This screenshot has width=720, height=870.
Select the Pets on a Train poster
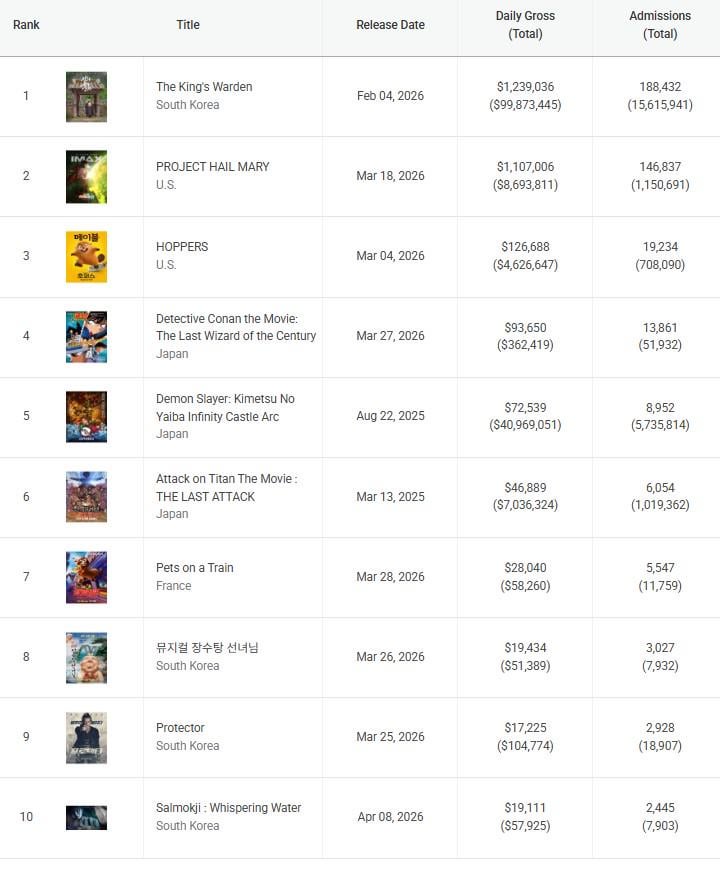click(86, 577)
